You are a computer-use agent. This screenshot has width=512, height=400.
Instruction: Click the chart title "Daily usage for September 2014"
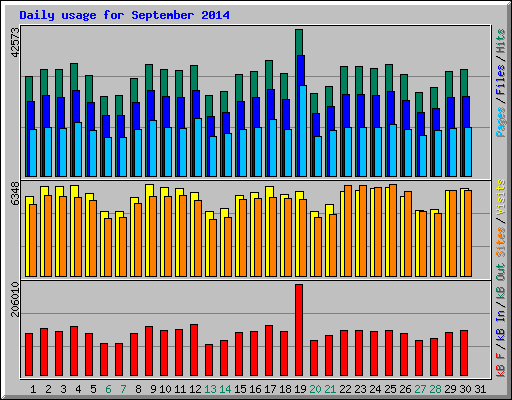coord(124,15)
